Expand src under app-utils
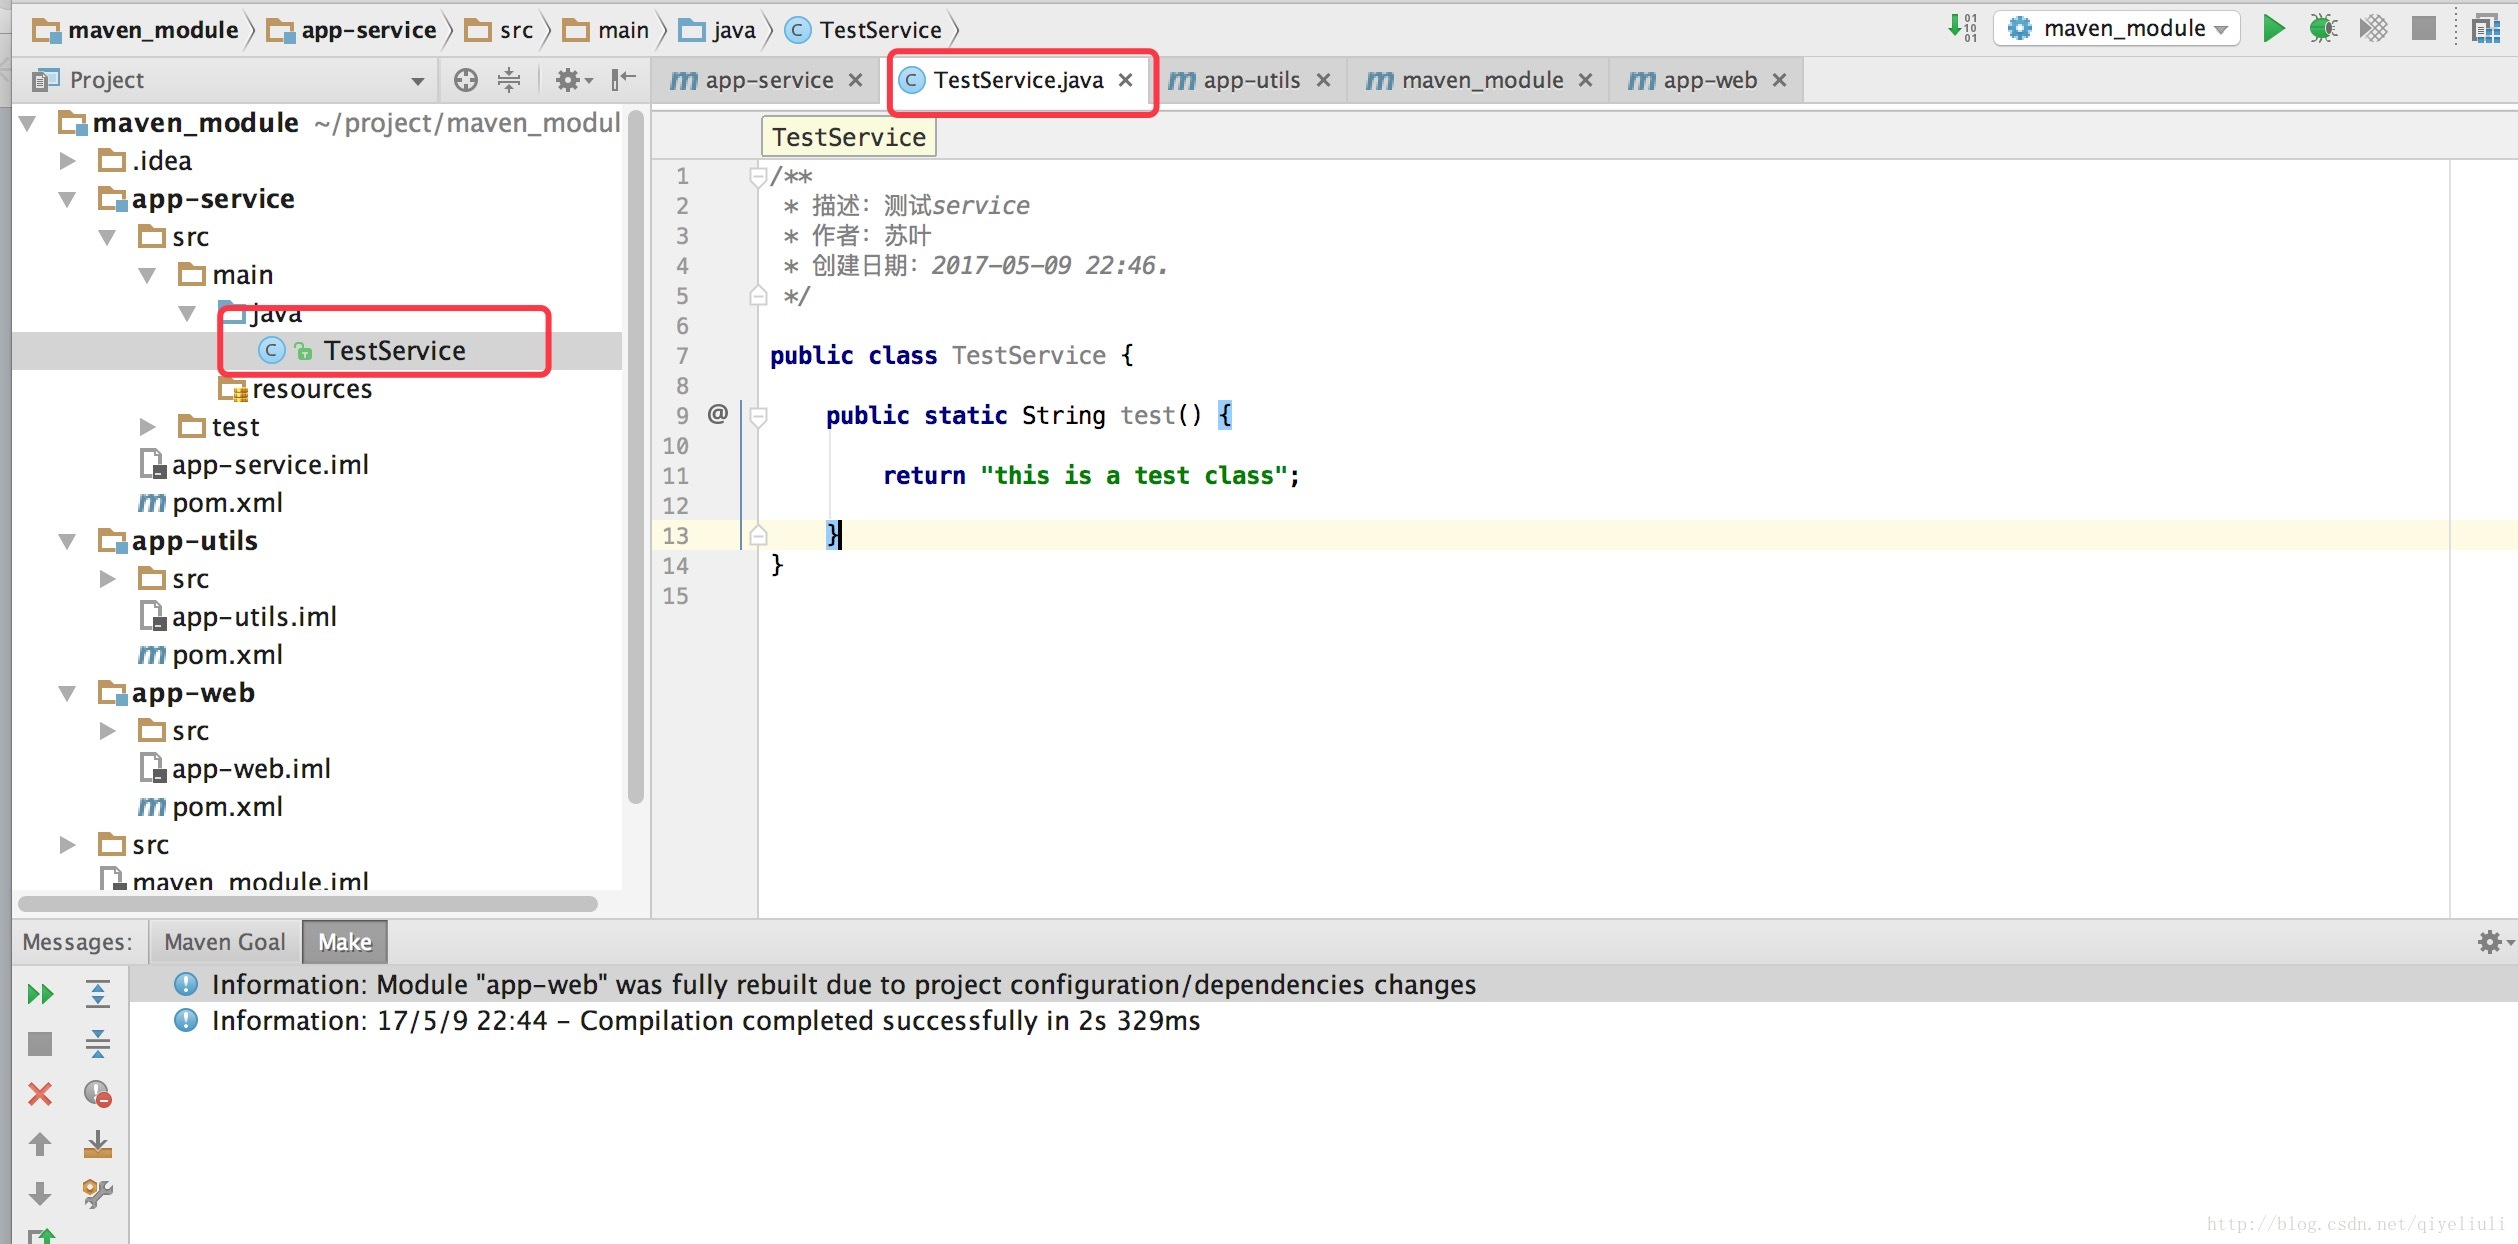The image size is (2518, 1244). pyautogui.click(x=108, y=579)
